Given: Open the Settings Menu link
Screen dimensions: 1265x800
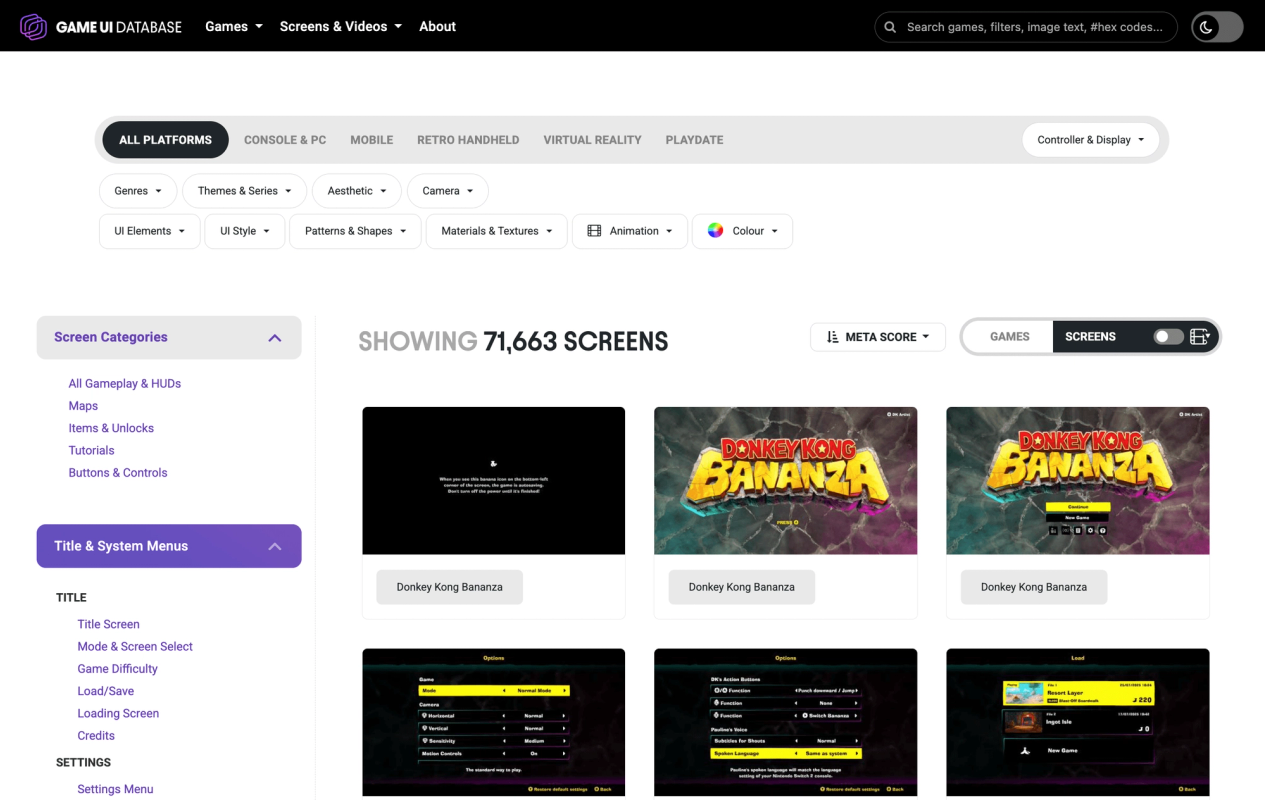Looking at the screenshot, I should (115, 789).
